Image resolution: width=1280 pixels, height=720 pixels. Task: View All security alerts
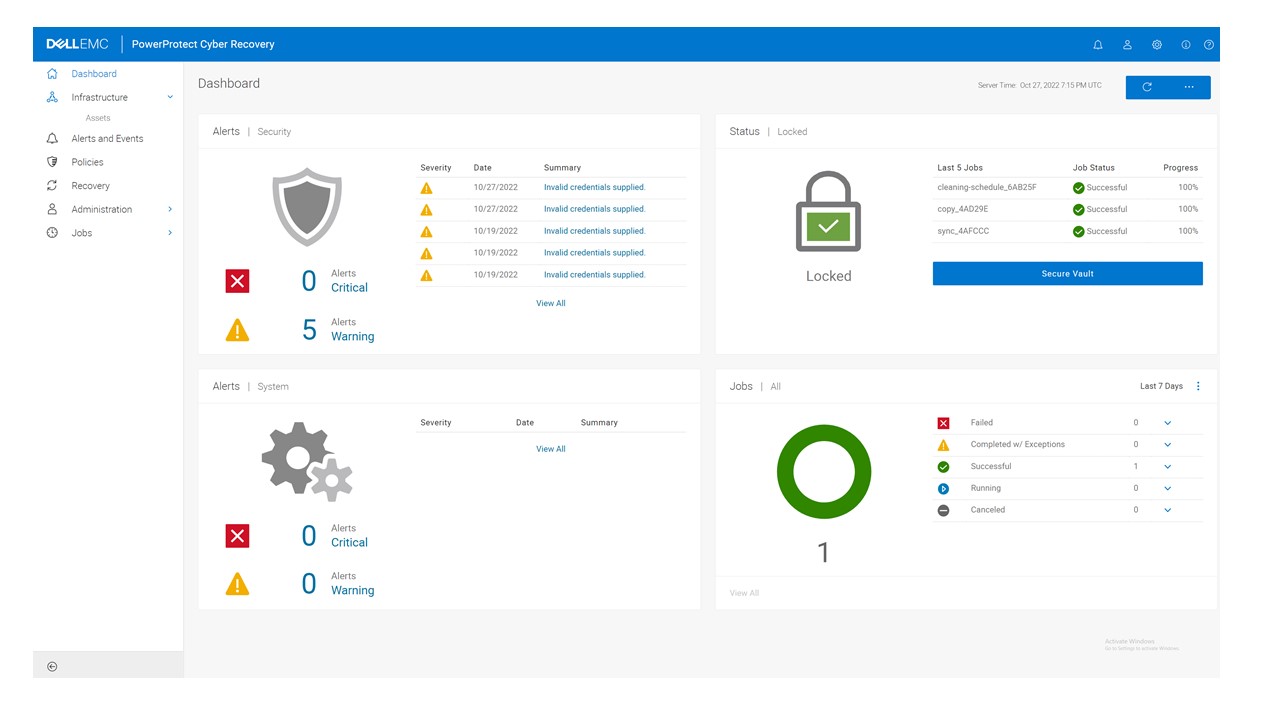550,303
